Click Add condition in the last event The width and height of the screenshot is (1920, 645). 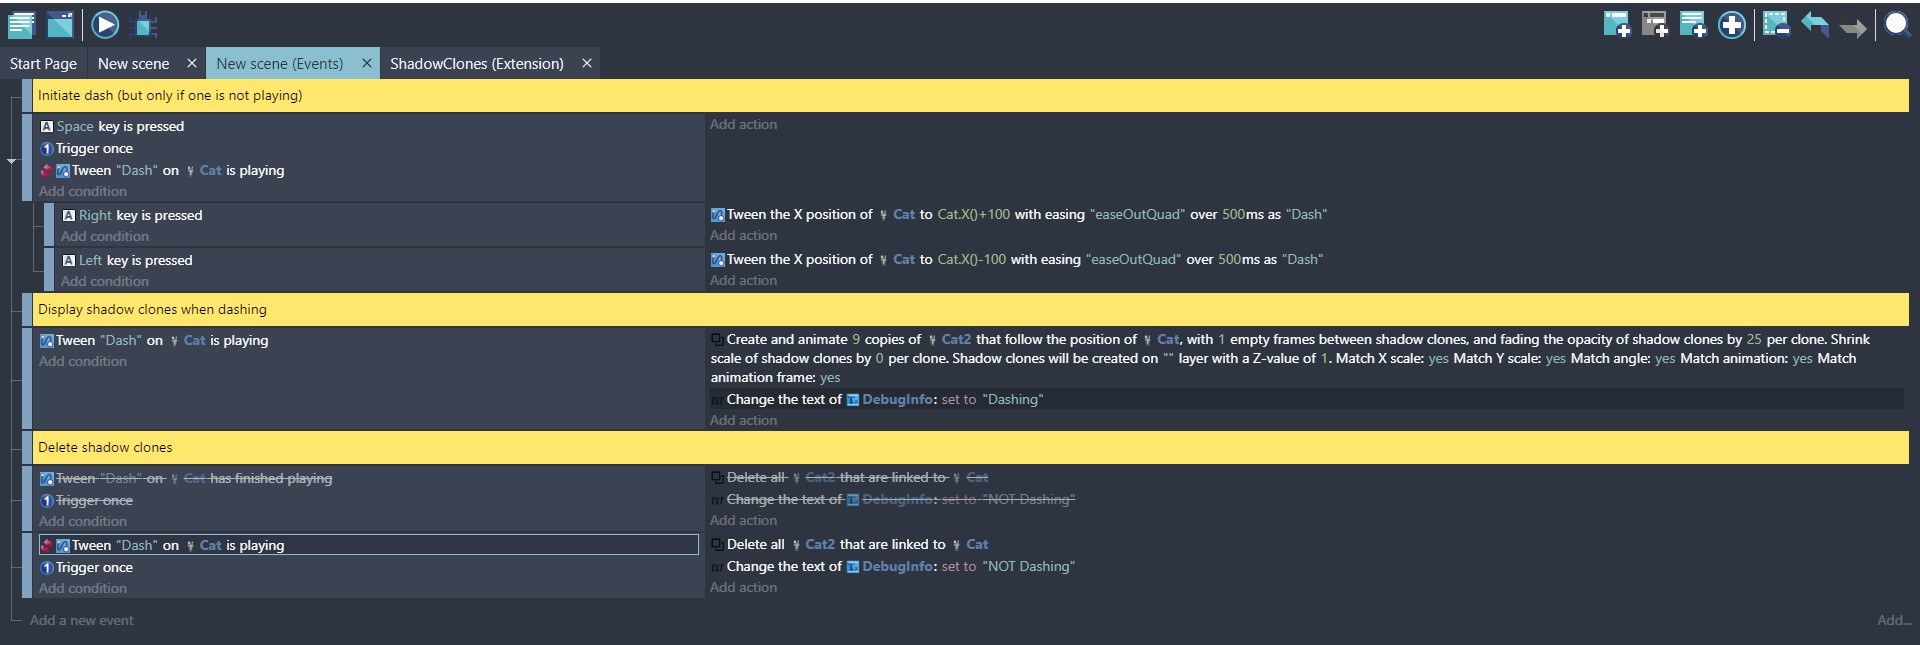coord(83,588)
